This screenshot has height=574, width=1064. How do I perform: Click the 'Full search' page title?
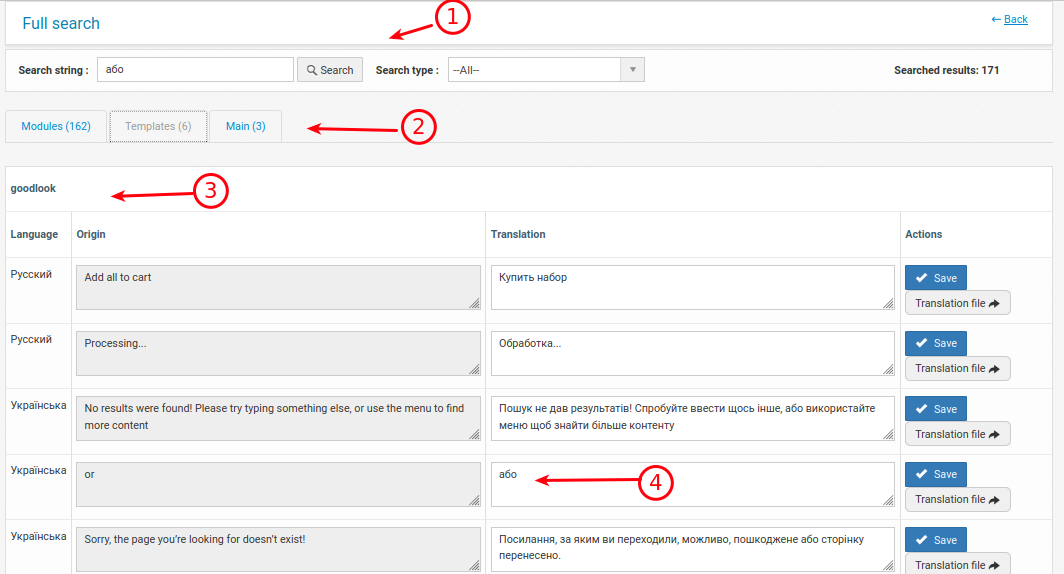pos(61,23)
